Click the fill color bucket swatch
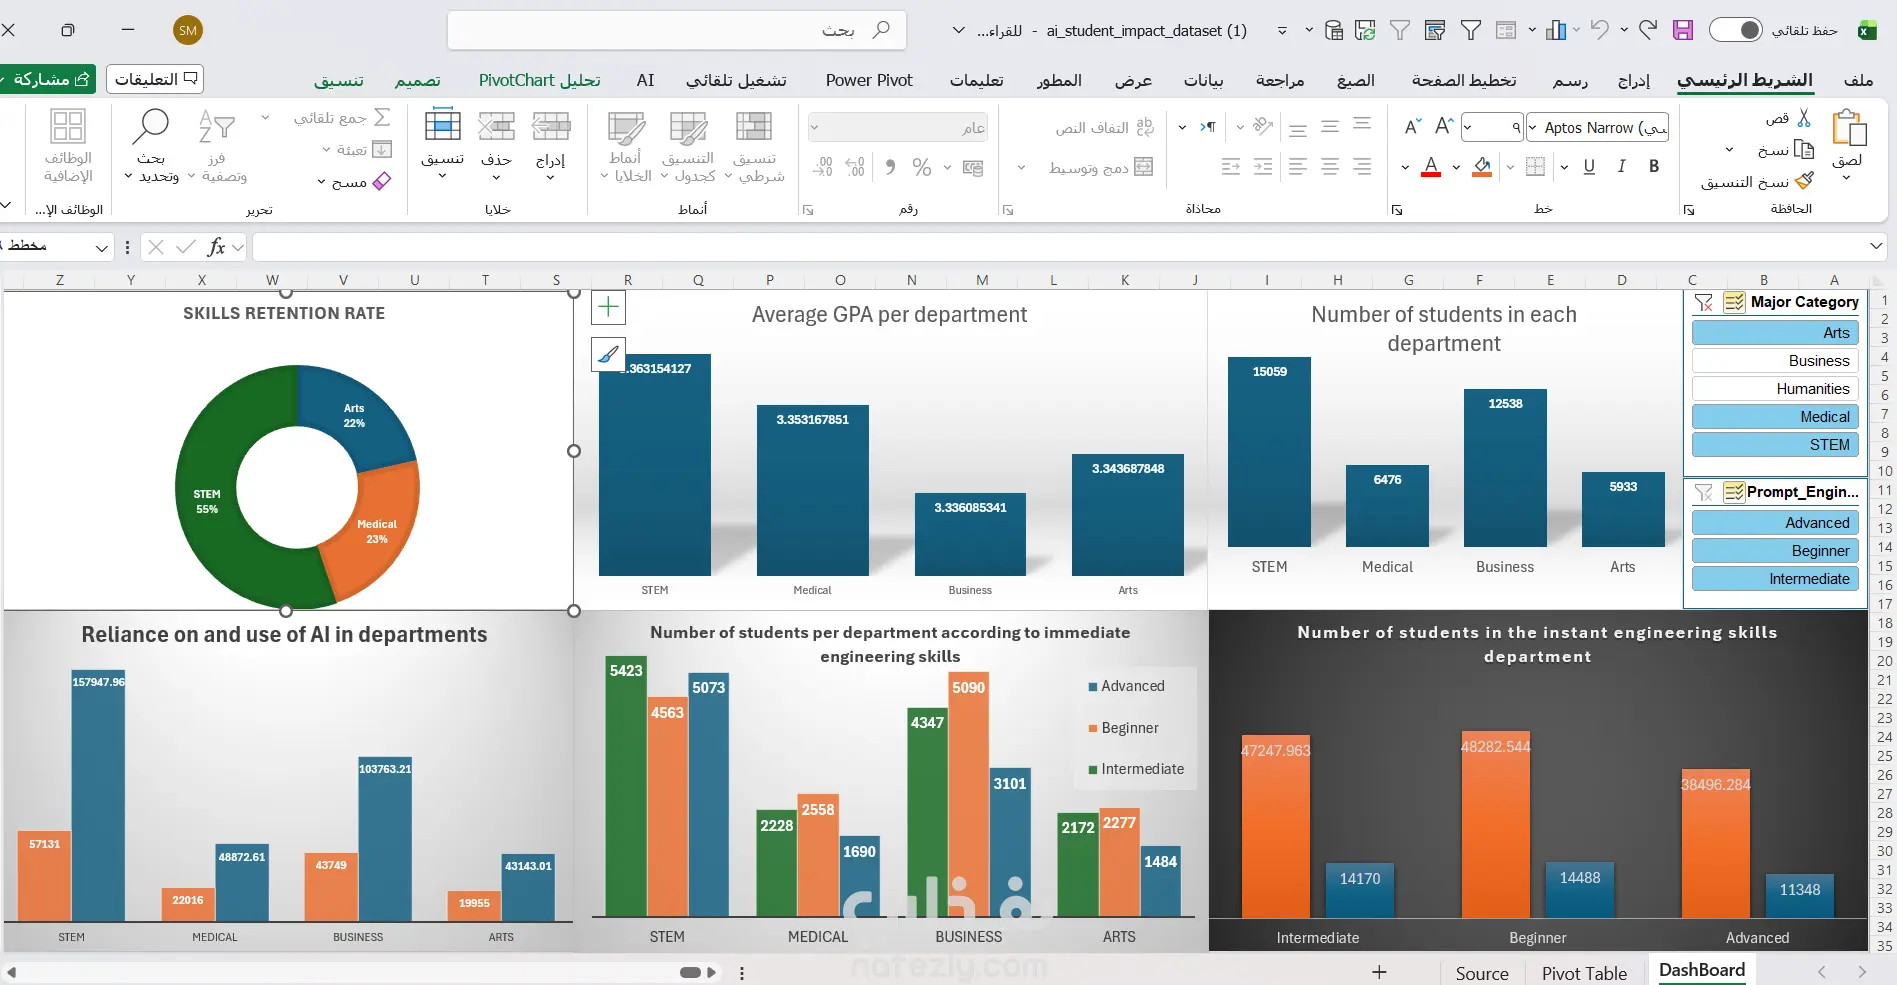Screen dimensions: 1897x985 1483,167
